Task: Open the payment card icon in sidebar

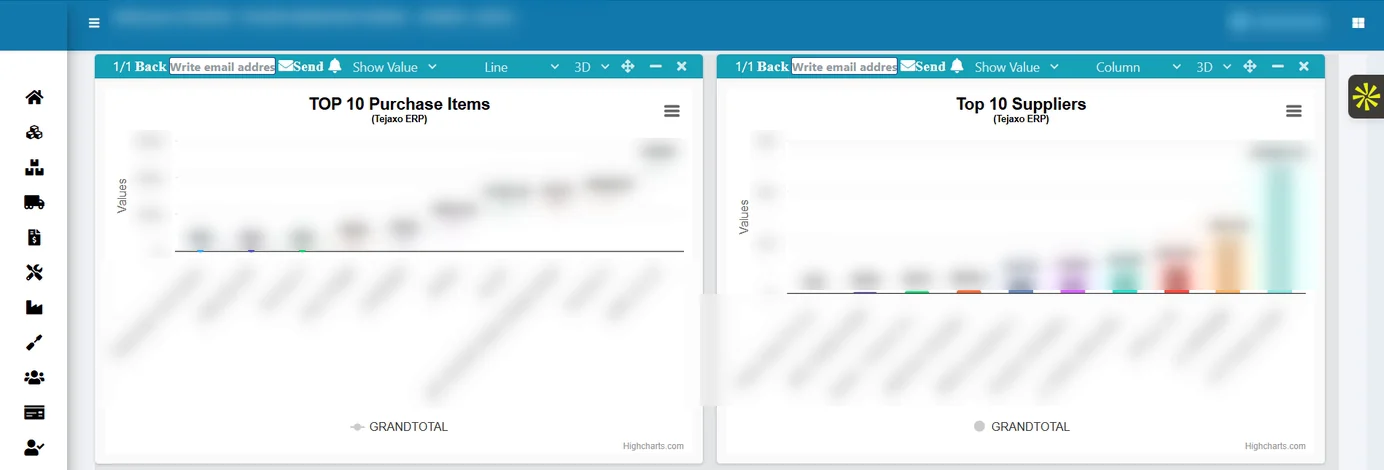Action: (34, 412)
